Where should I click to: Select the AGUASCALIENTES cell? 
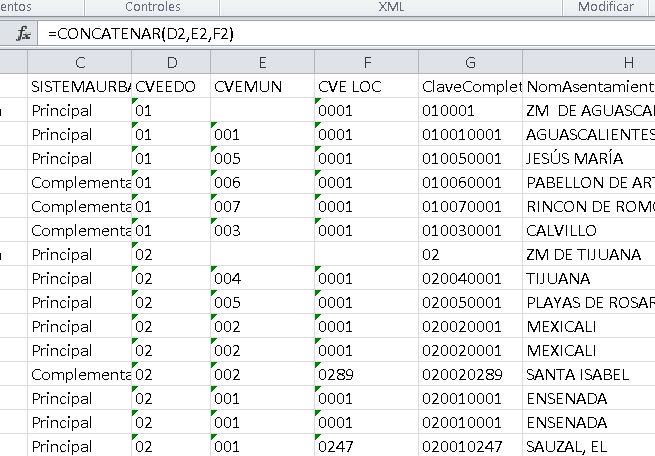click(589, 134)
